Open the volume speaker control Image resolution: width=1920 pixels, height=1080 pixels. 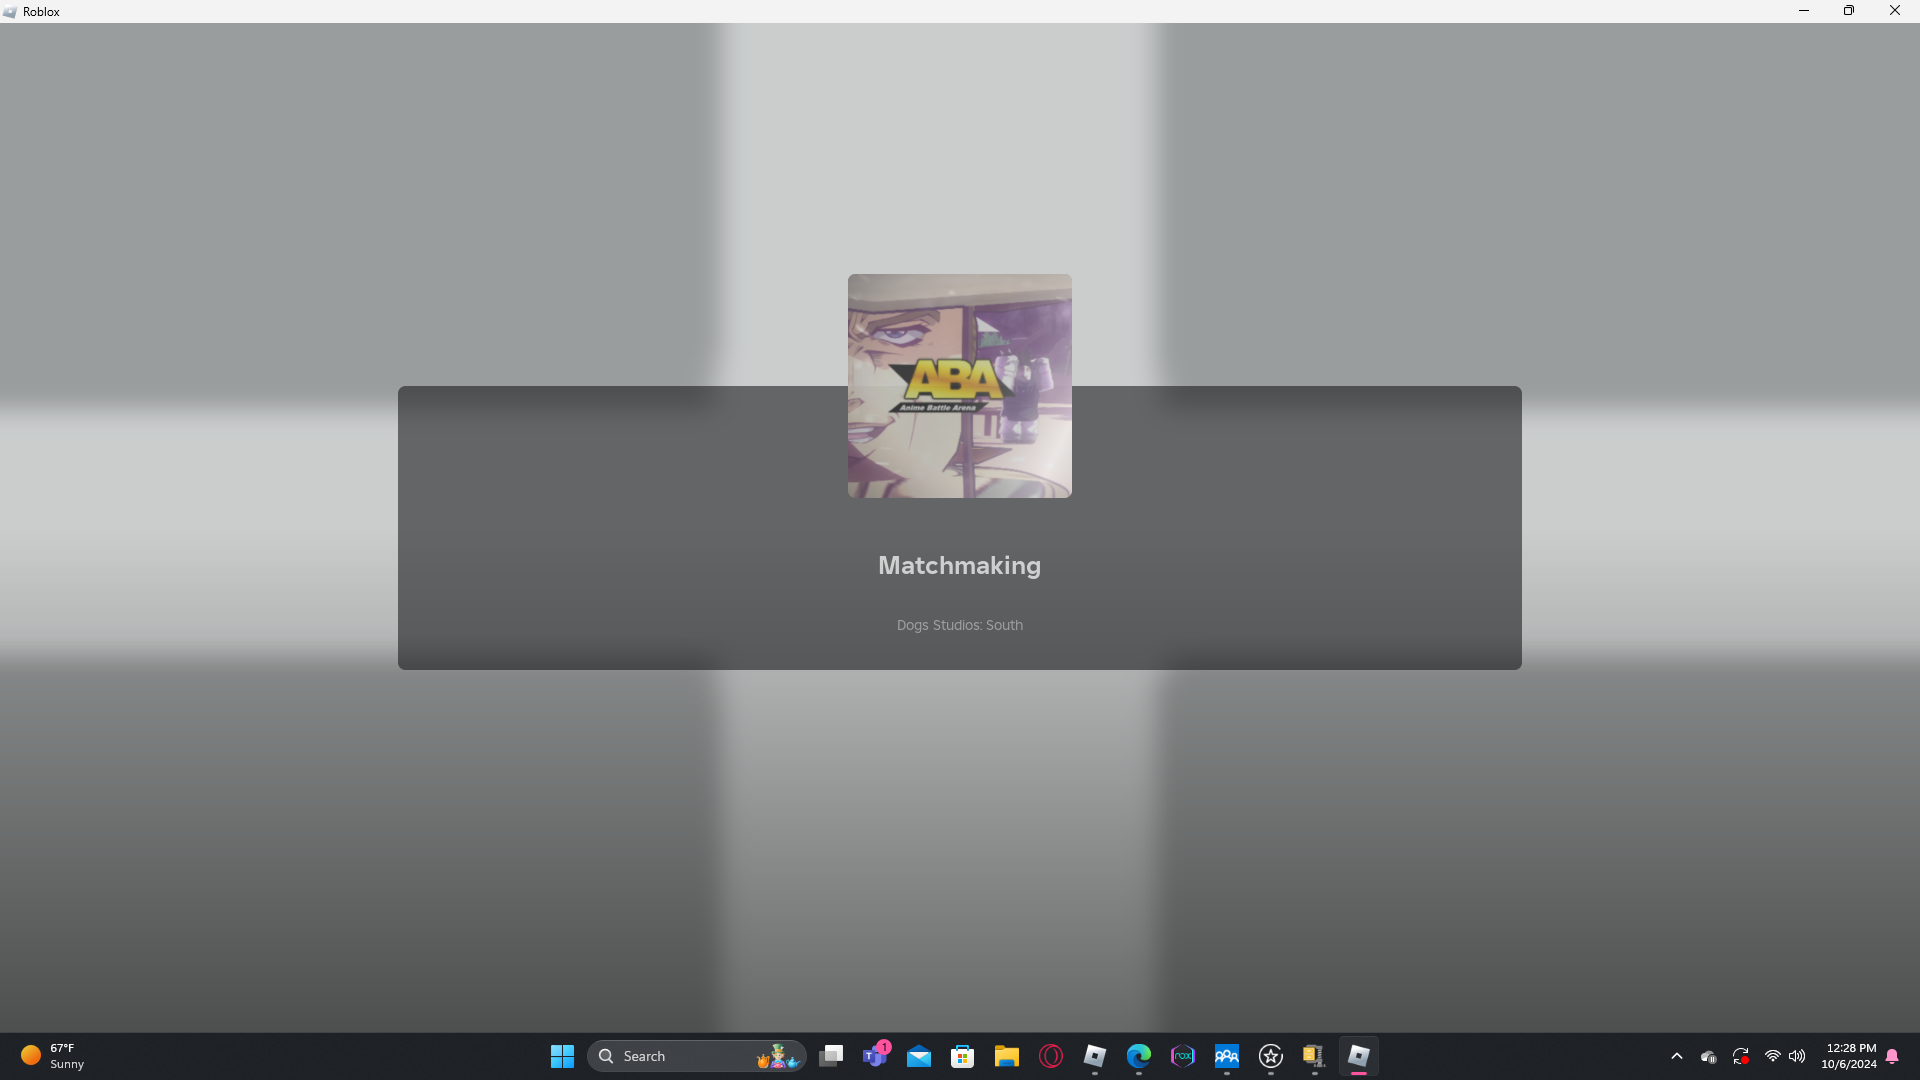click(1797, 1056)
